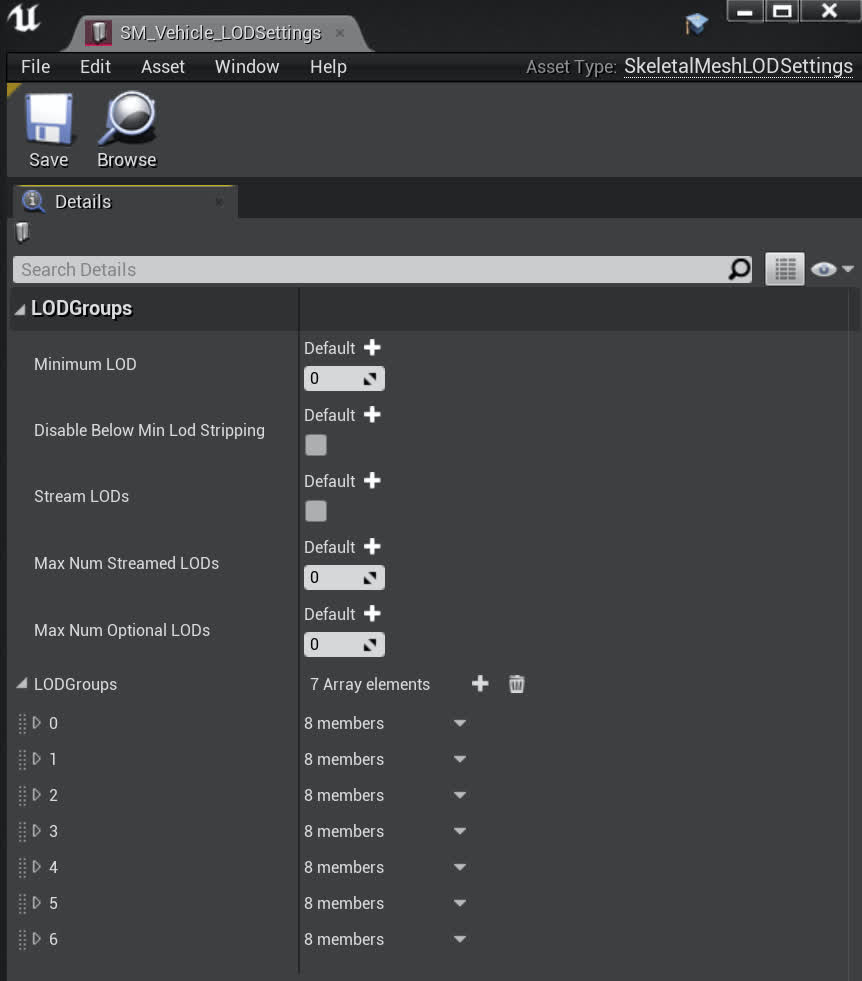Viewport: 862px width, 981px height.
Task: Collapse the LODGroups category header
Action: 20,309
